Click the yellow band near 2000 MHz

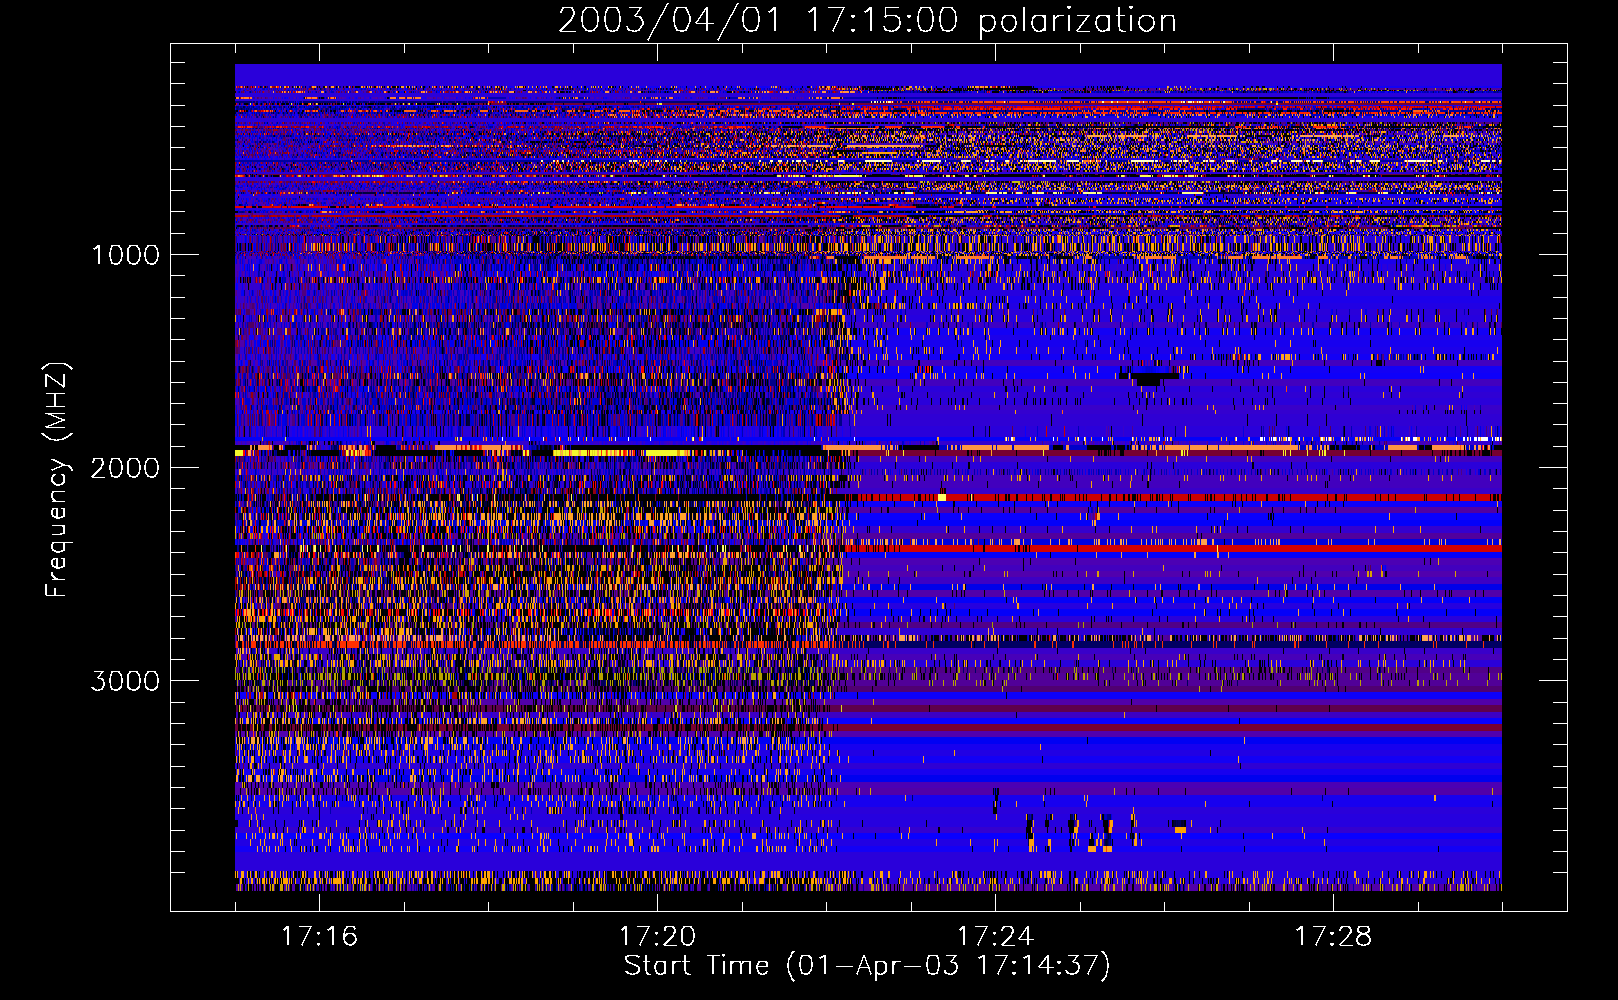tap(620, 453)
